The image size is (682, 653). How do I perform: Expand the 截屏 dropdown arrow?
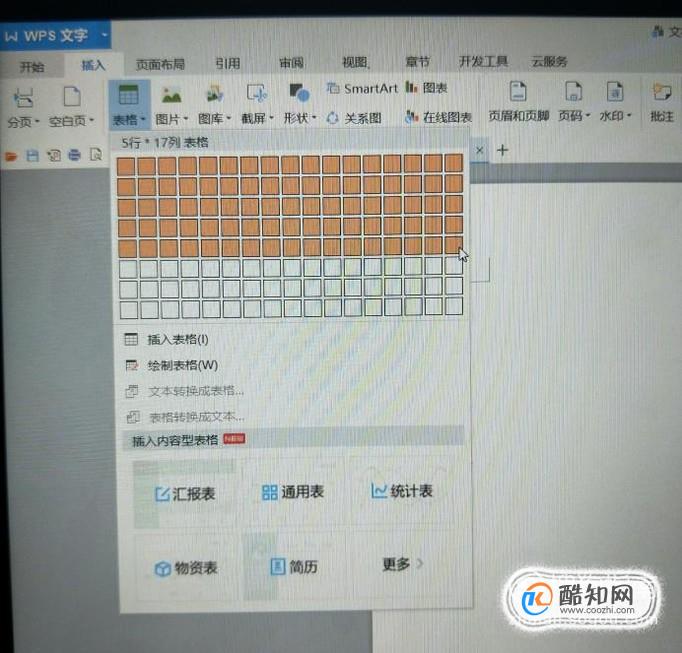[271, 117]
